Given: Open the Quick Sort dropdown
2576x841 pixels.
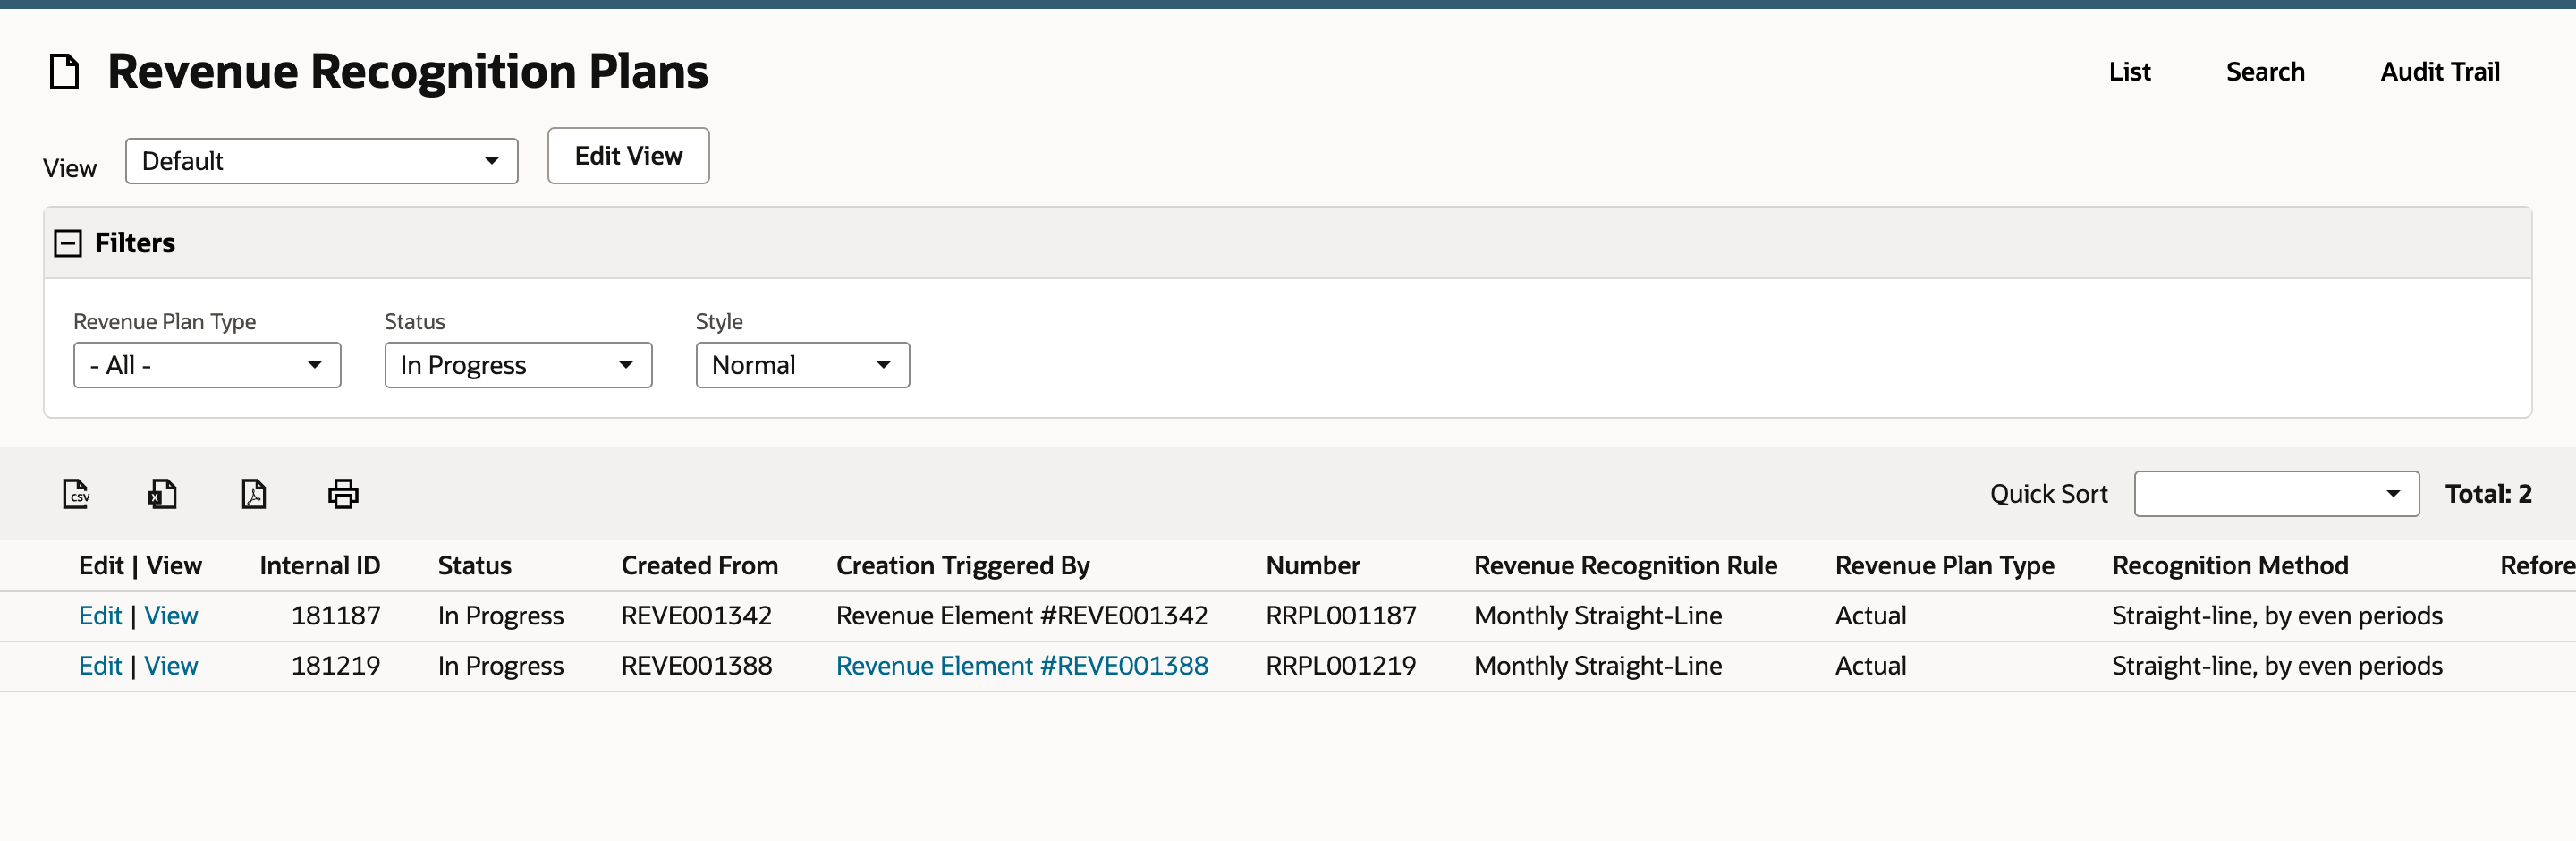Looking at the screenshot, I should 2276,494.
